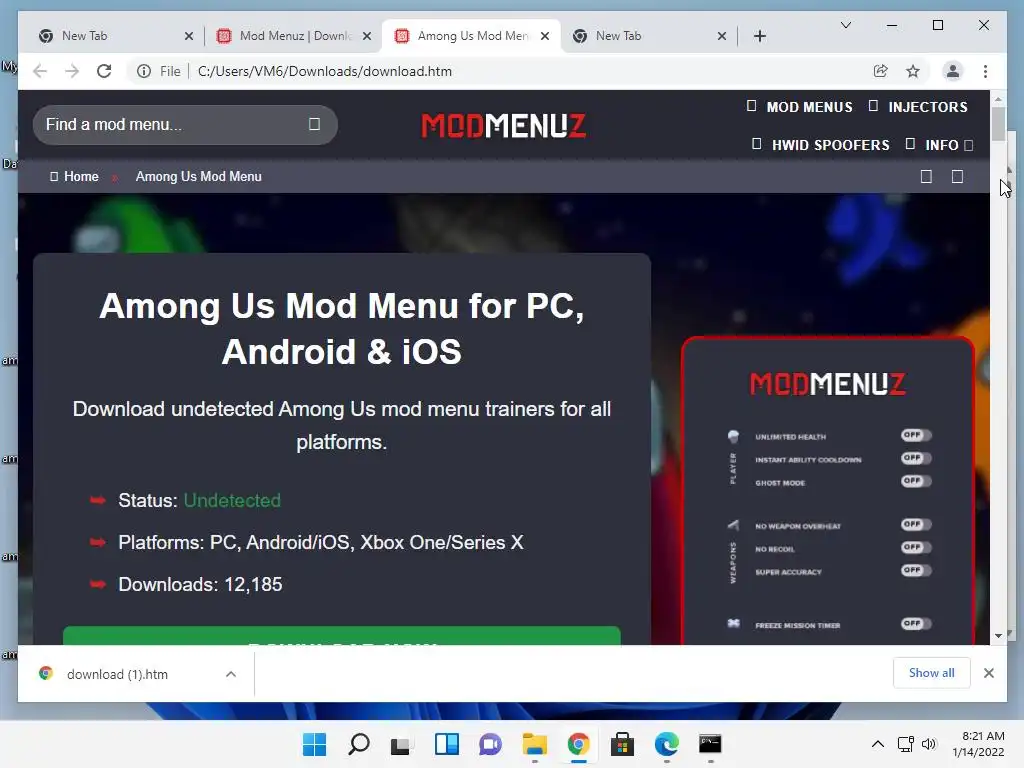The width and height of the screenshot is (1024, 768).
Task: Go back with the browser back arrow
Action: click(x=40, y=71)
